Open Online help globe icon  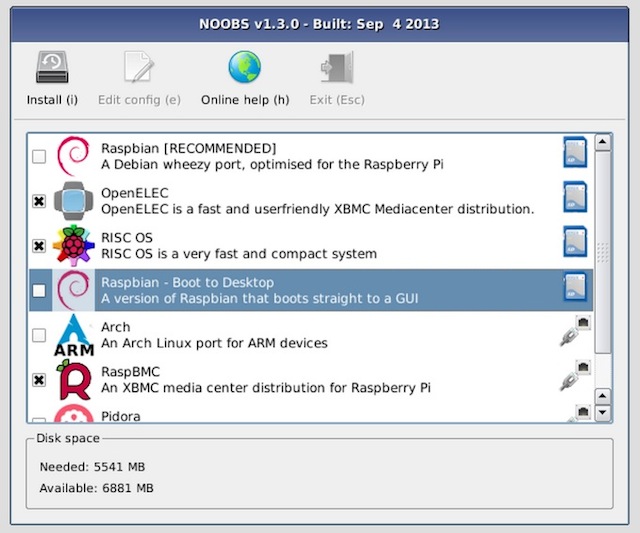244,67
